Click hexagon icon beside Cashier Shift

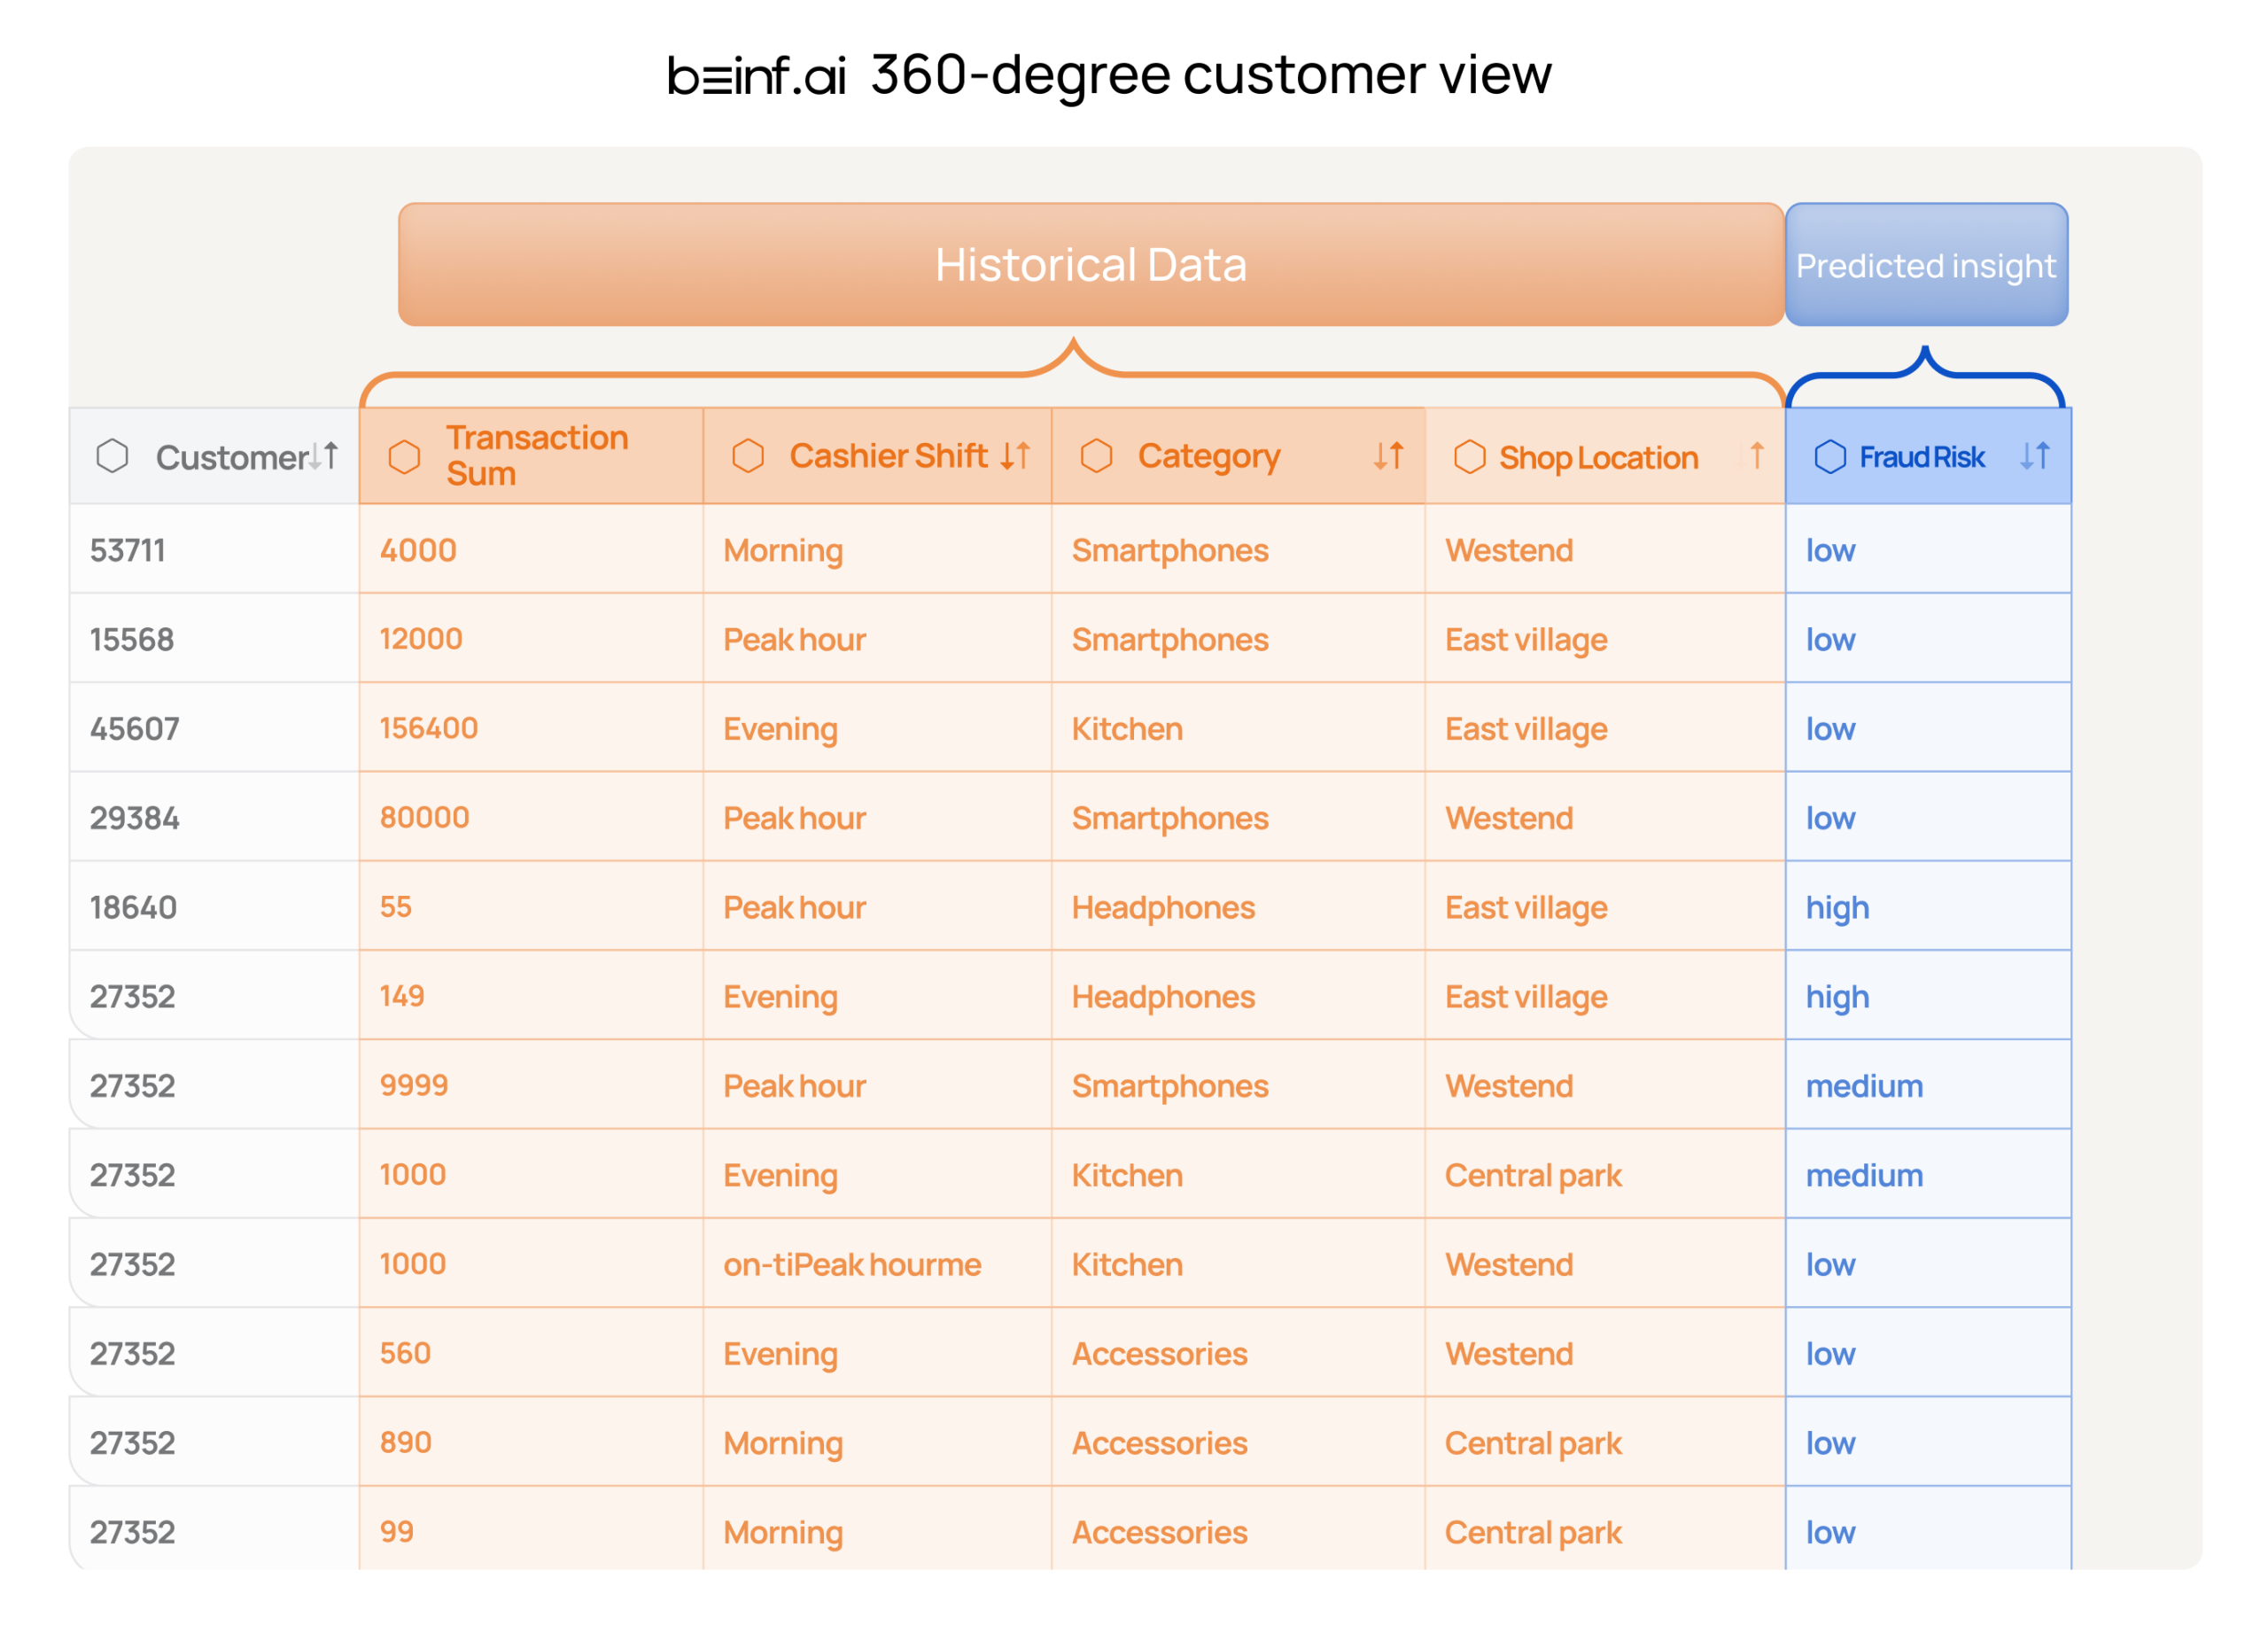tap(747, 456)
